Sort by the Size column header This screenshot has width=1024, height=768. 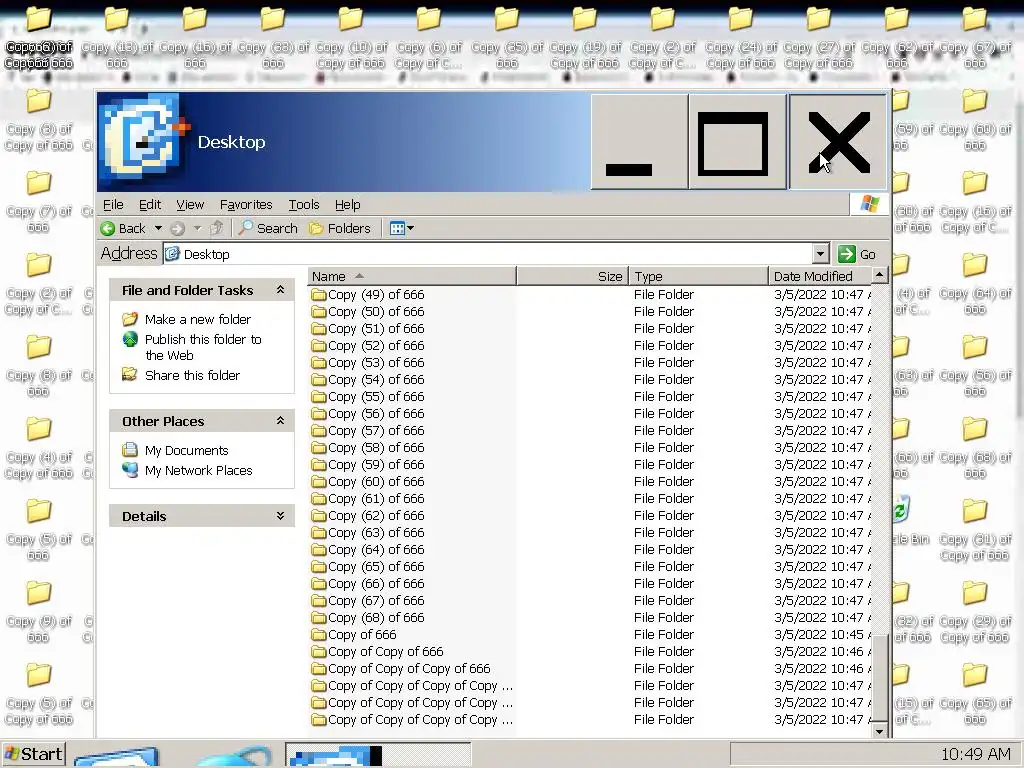573,276
